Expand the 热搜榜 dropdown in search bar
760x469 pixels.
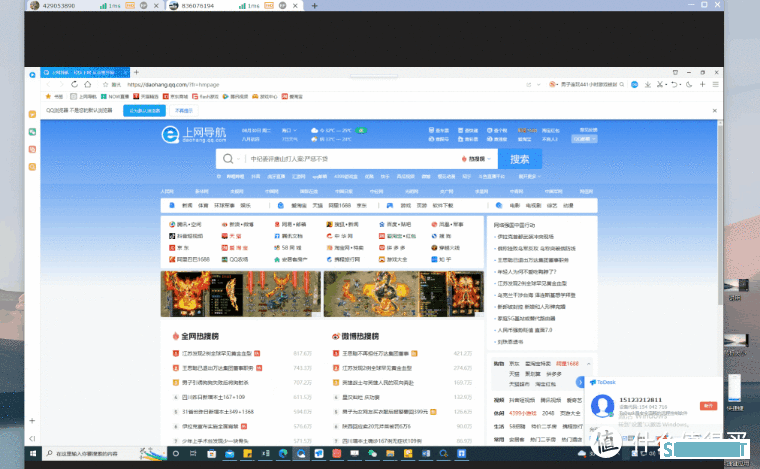476,159
